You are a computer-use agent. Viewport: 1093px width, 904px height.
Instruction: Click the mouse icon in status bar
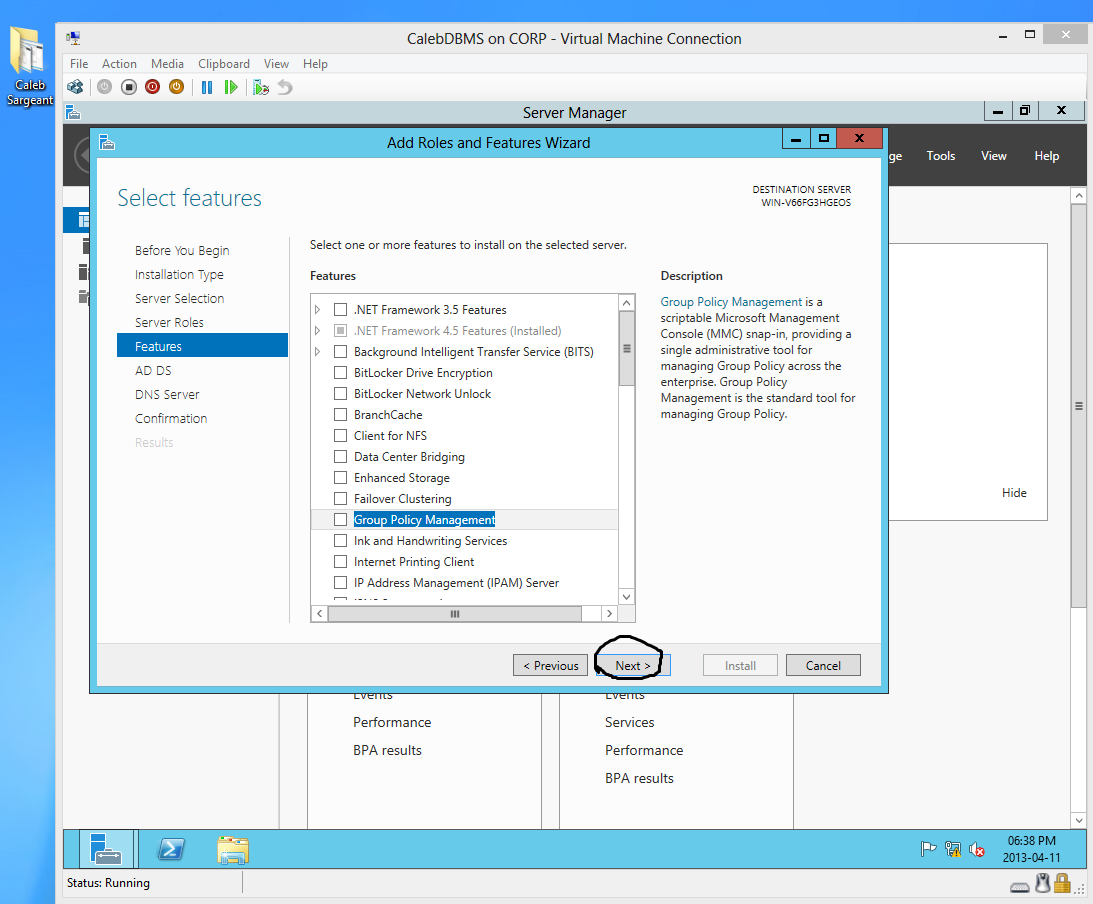(x=1043, y=884)
